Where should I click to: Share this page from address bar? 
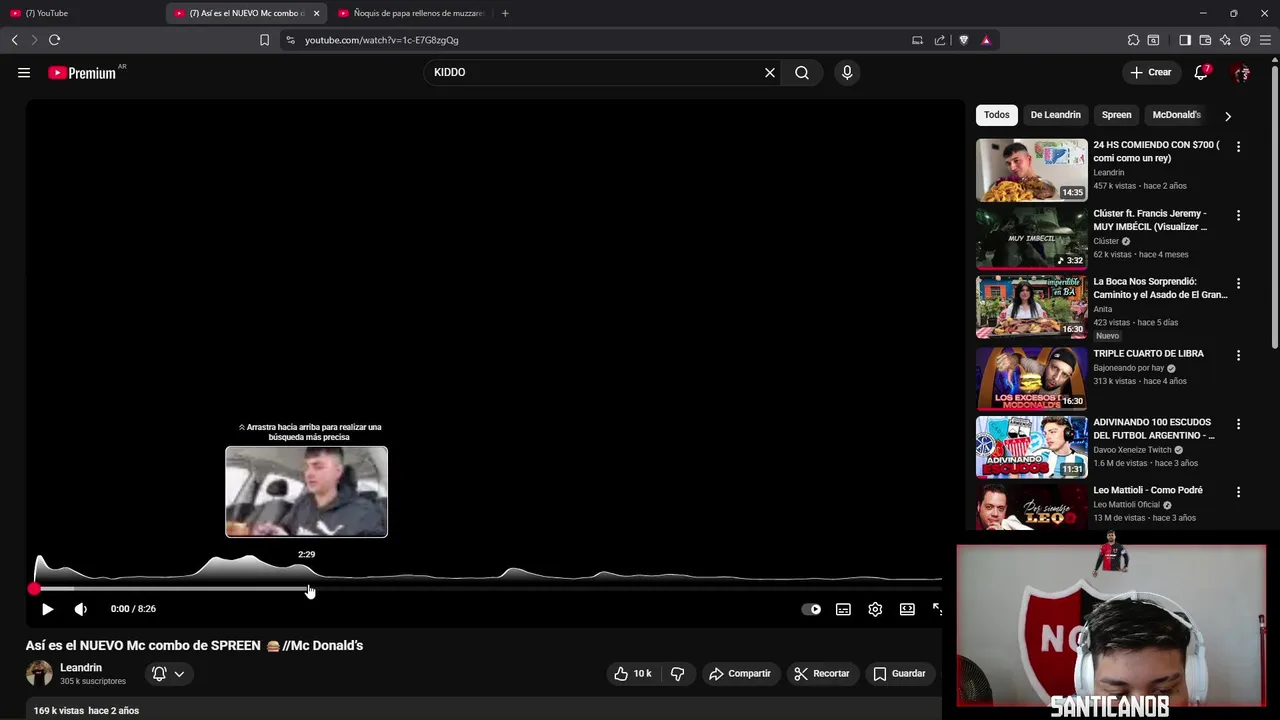click(940, 40)
